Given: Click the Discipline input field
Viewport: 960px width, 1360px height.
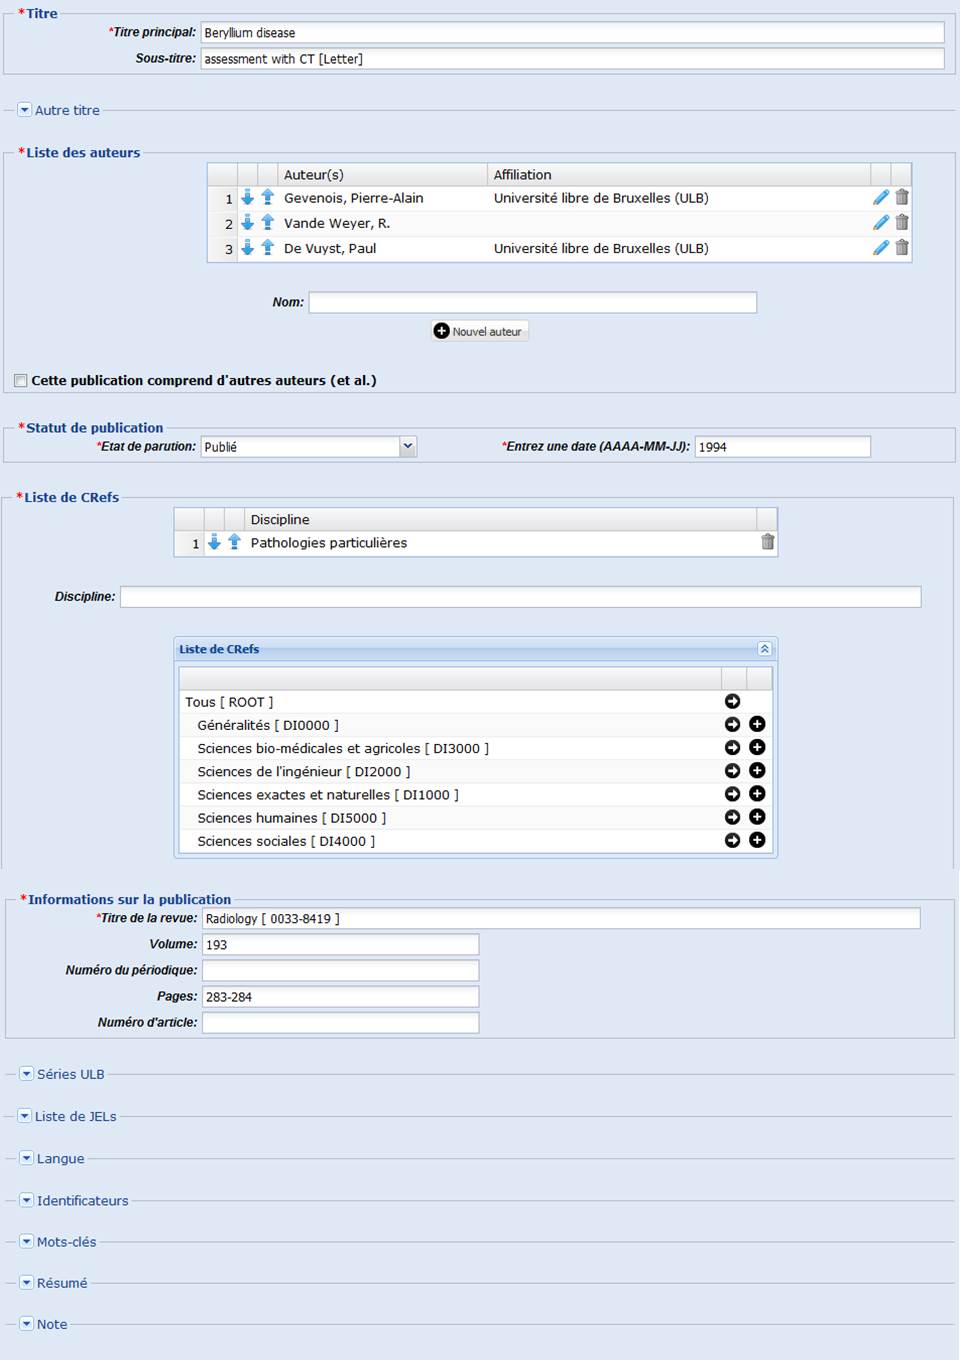Looking at the screenshot, I should click(520, 597).
